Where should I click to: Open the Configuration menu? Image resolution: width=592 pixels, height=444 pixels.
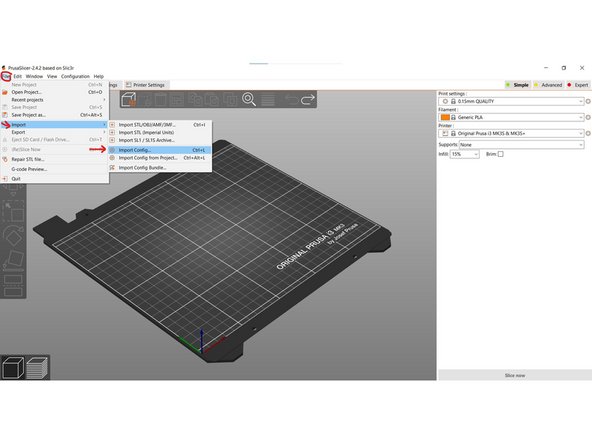(x=75, y=76)
